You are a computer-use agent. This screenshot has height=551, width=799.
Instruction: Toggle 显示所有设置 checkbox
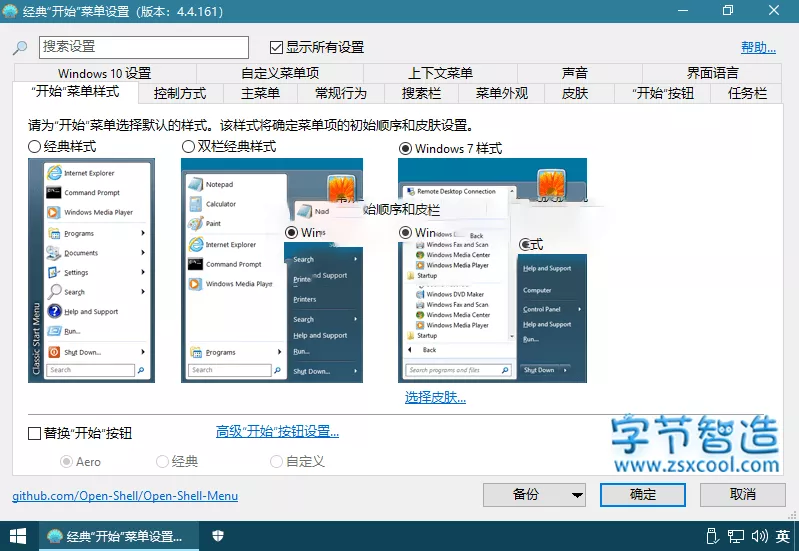(276, 47)
